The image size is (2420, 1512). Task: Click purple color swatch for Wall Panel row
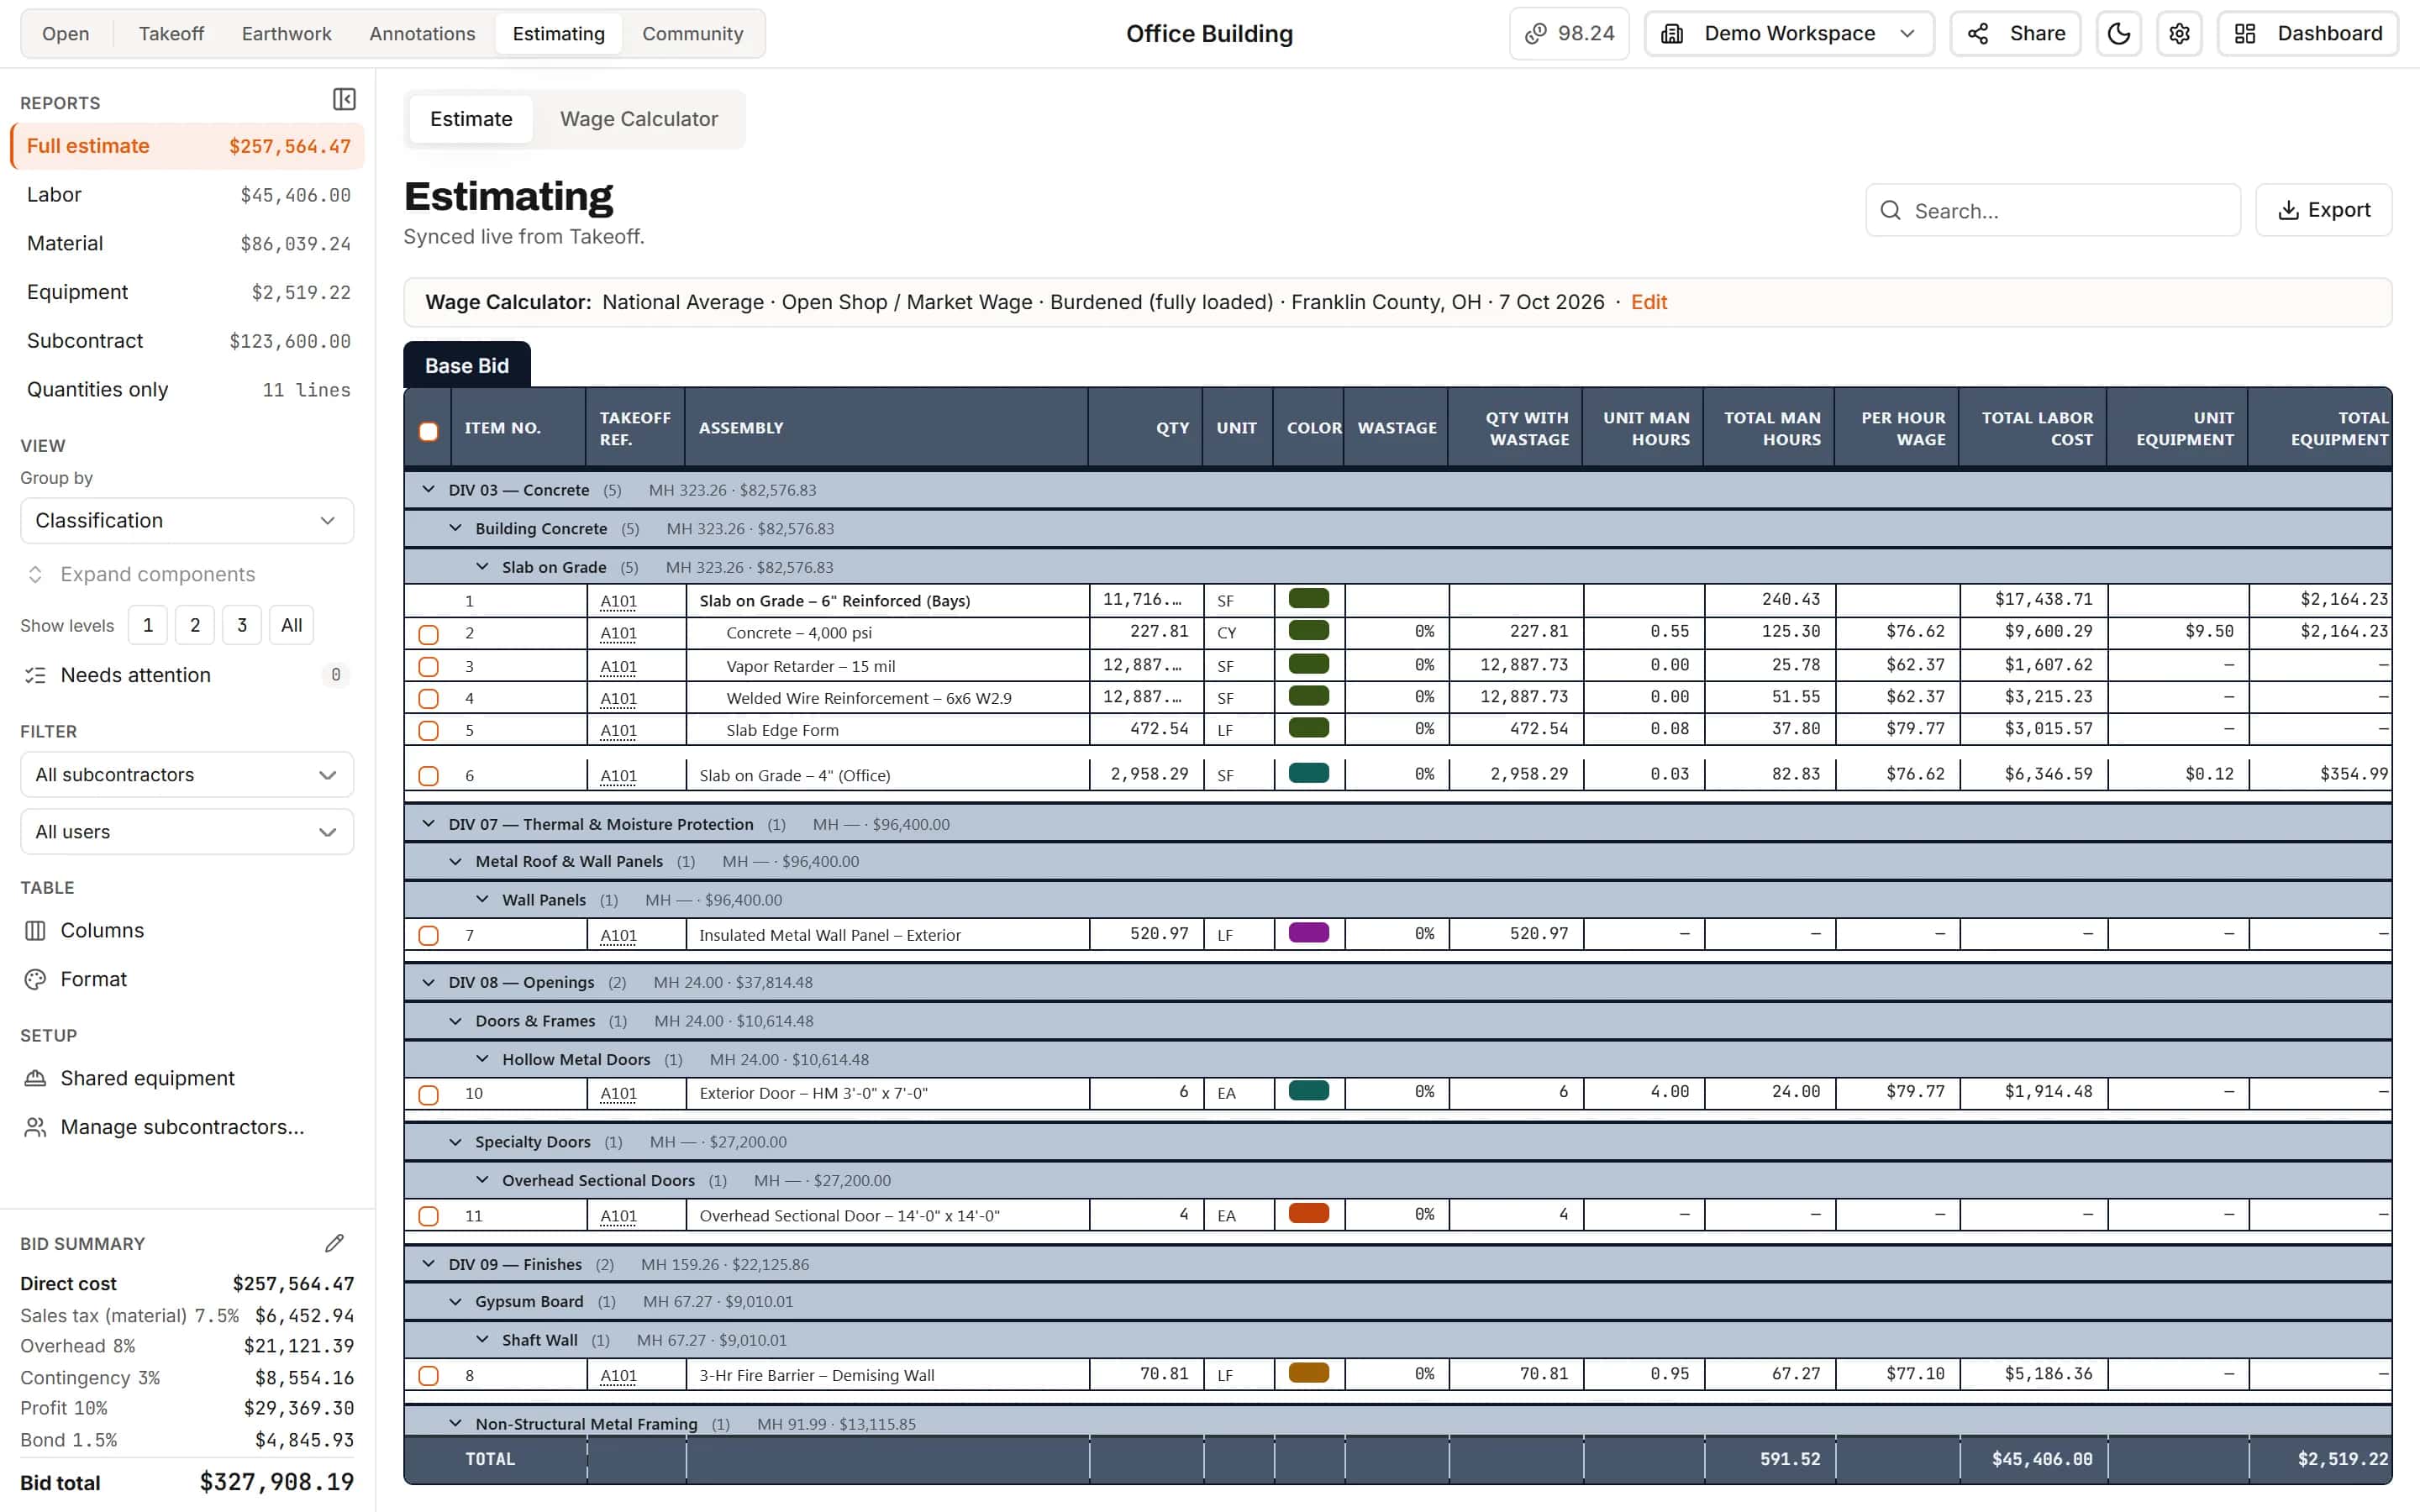(1308, 933)
